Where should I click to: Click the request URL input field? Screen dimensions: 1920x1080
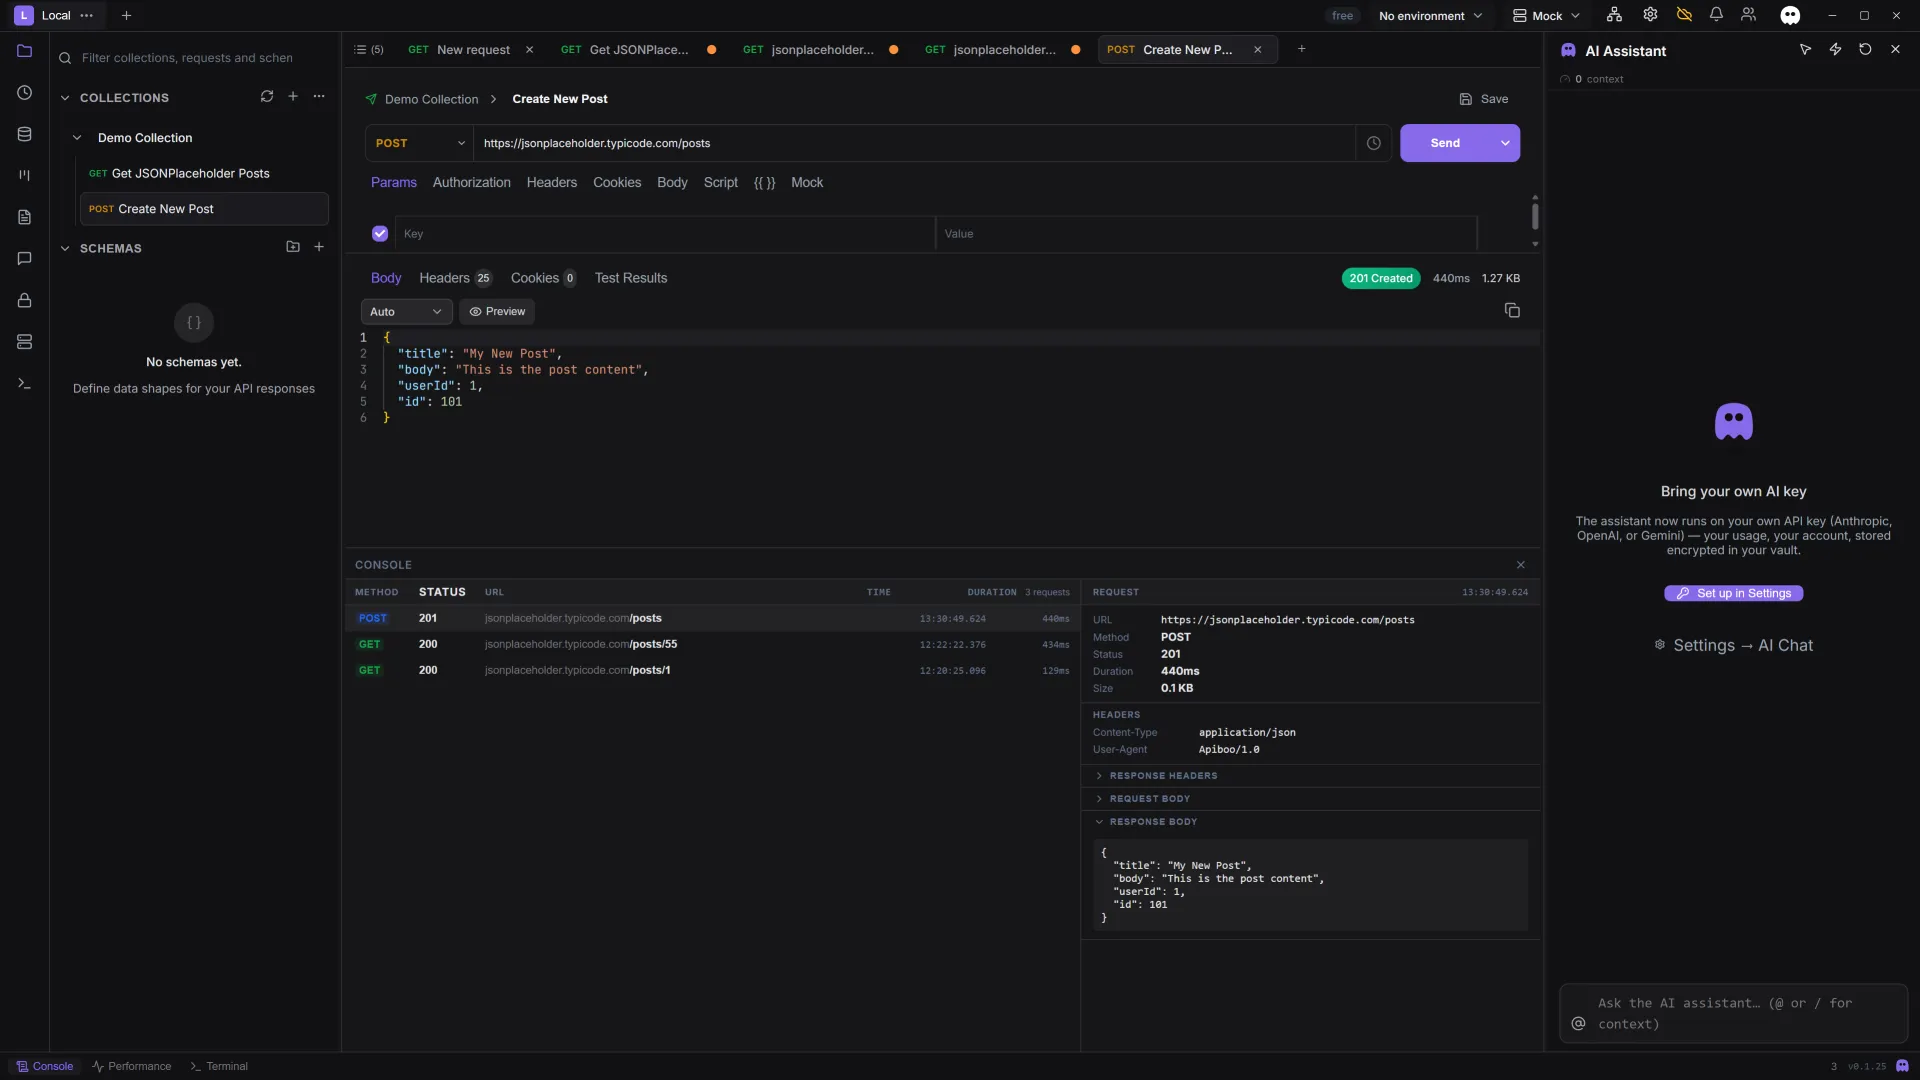point(913,143)
